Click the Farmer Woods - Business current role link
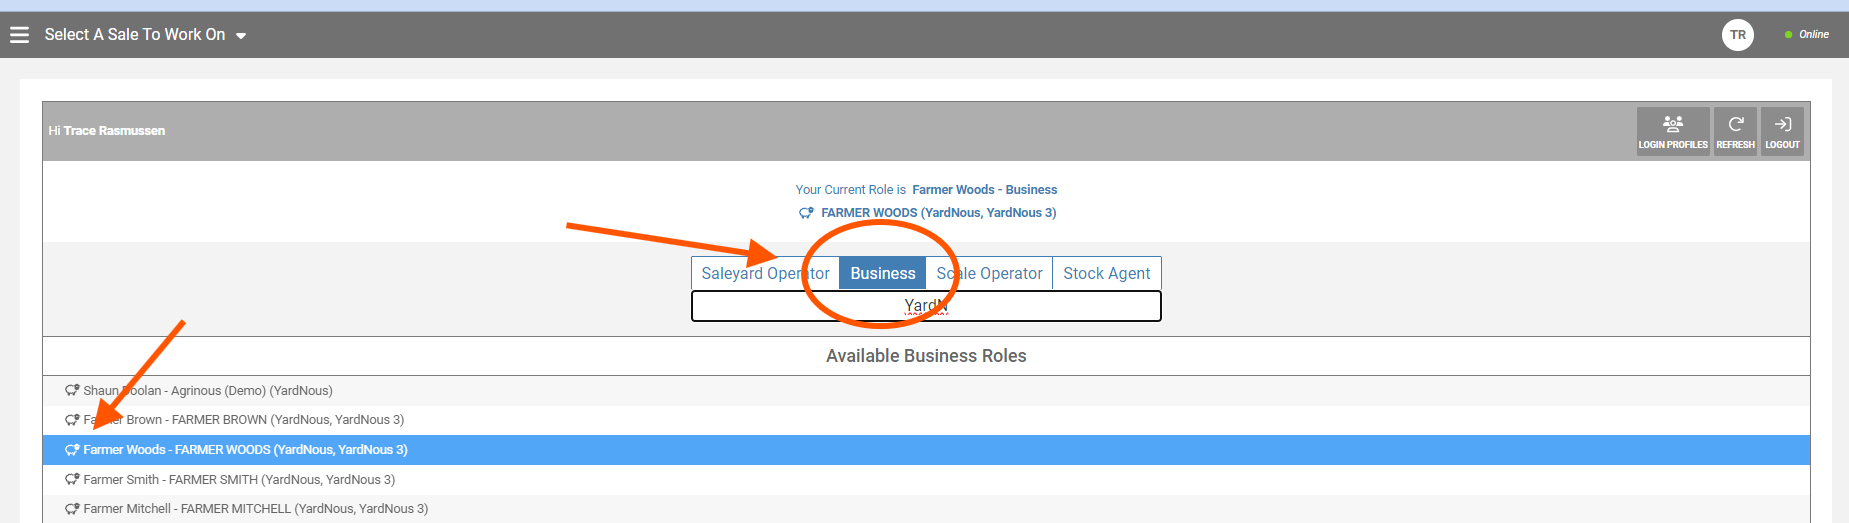 coord(984,190)
